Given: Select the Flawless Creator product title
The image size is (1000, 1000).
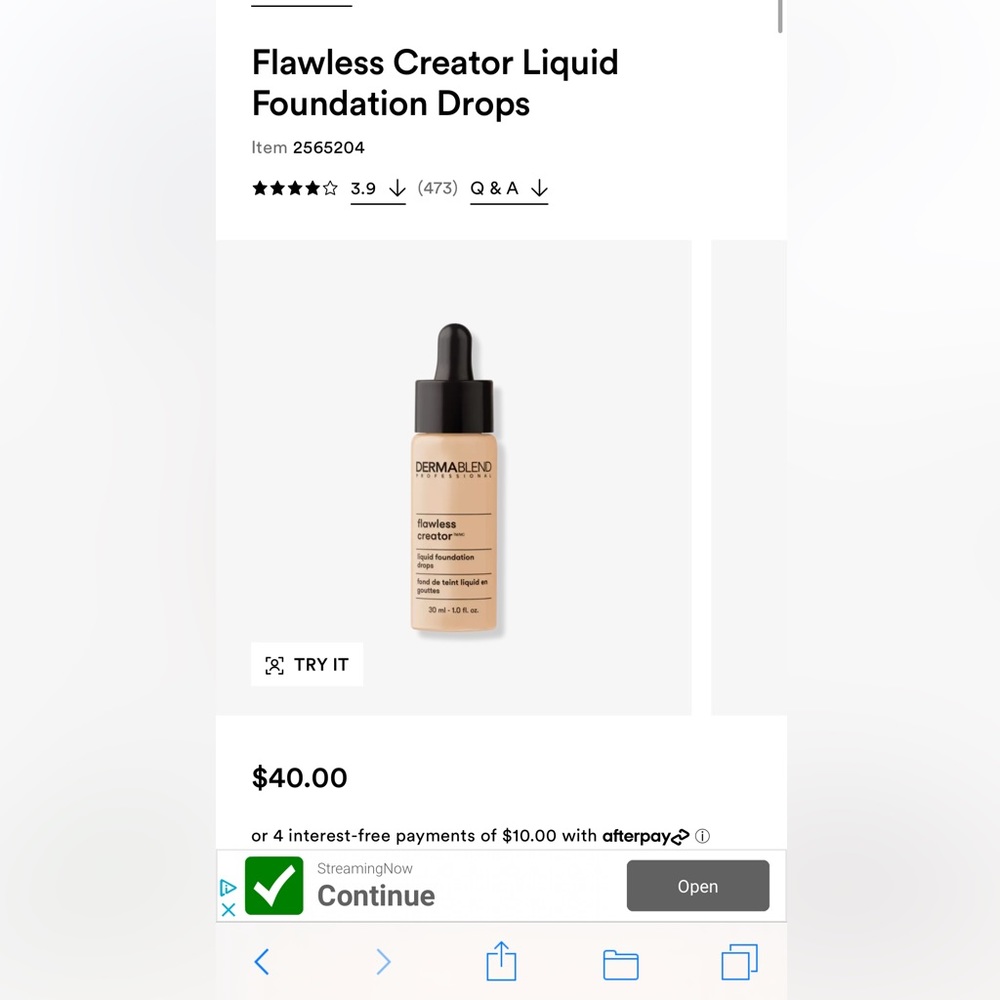Looking at the screenshot, I should (434, 82).
